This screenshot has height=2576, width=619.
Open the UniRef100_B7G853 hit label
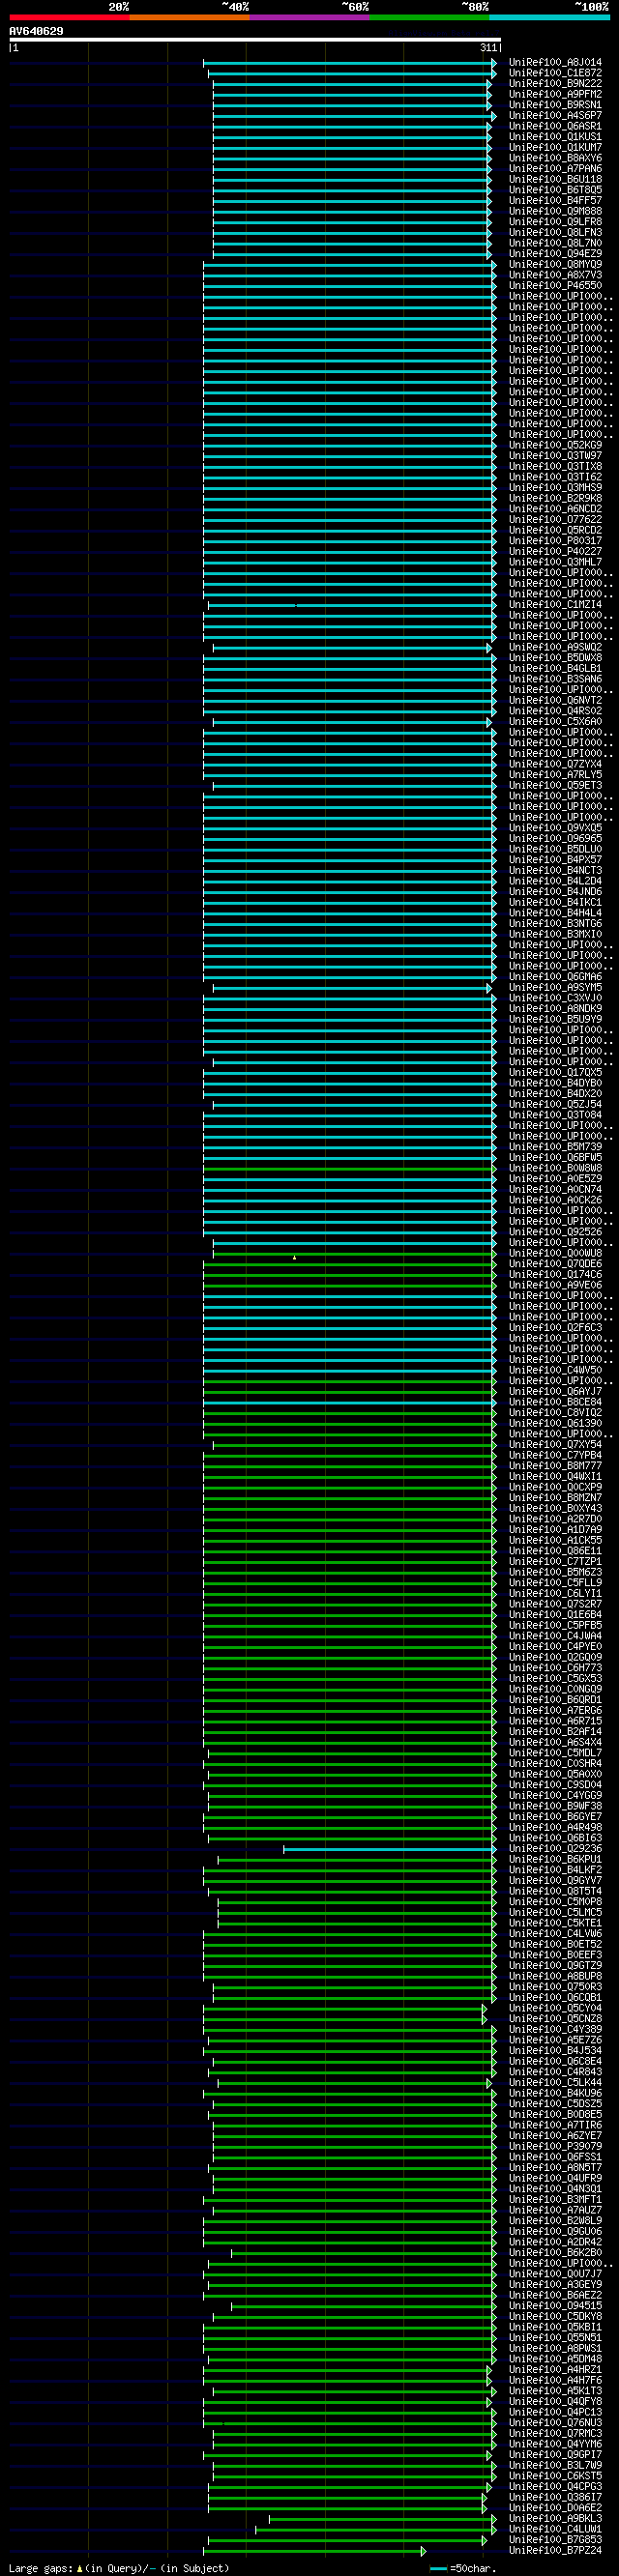(555, 2539)
